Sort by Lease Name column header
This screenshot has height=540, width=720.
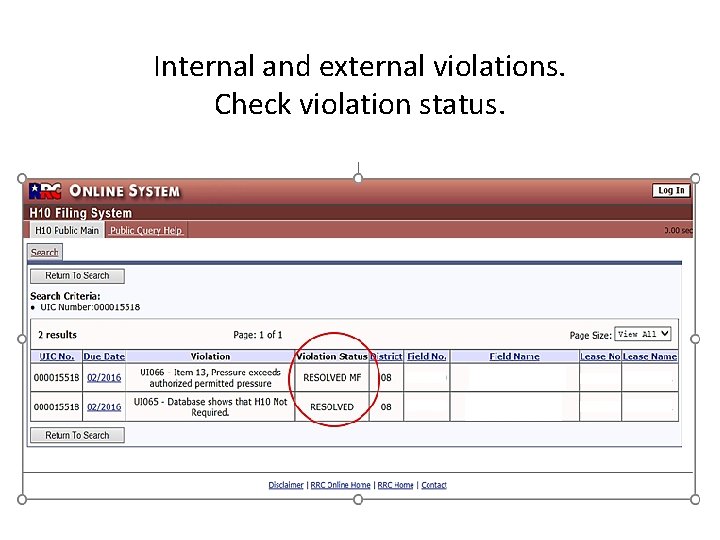pyautogui.click(x=650, y=356)
